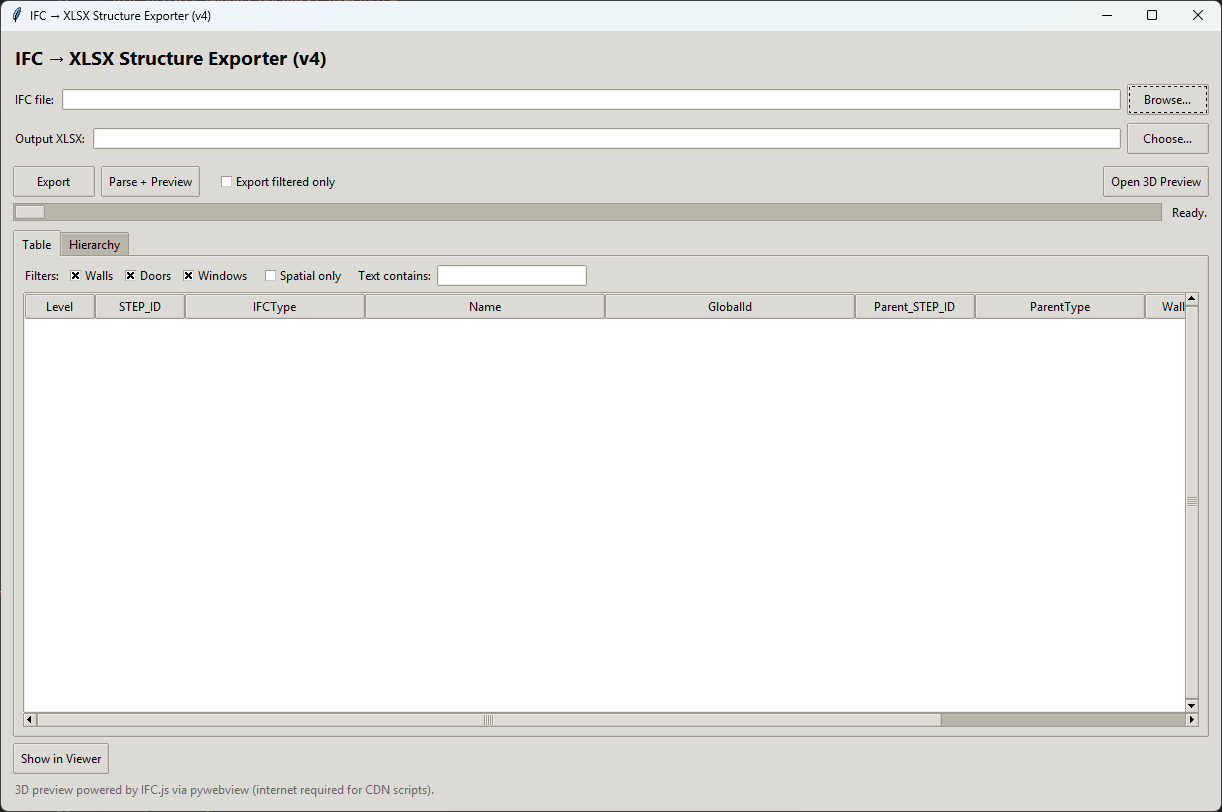Switch to the Hierarchy tab
1222x812 pixels.
[94, 245]
